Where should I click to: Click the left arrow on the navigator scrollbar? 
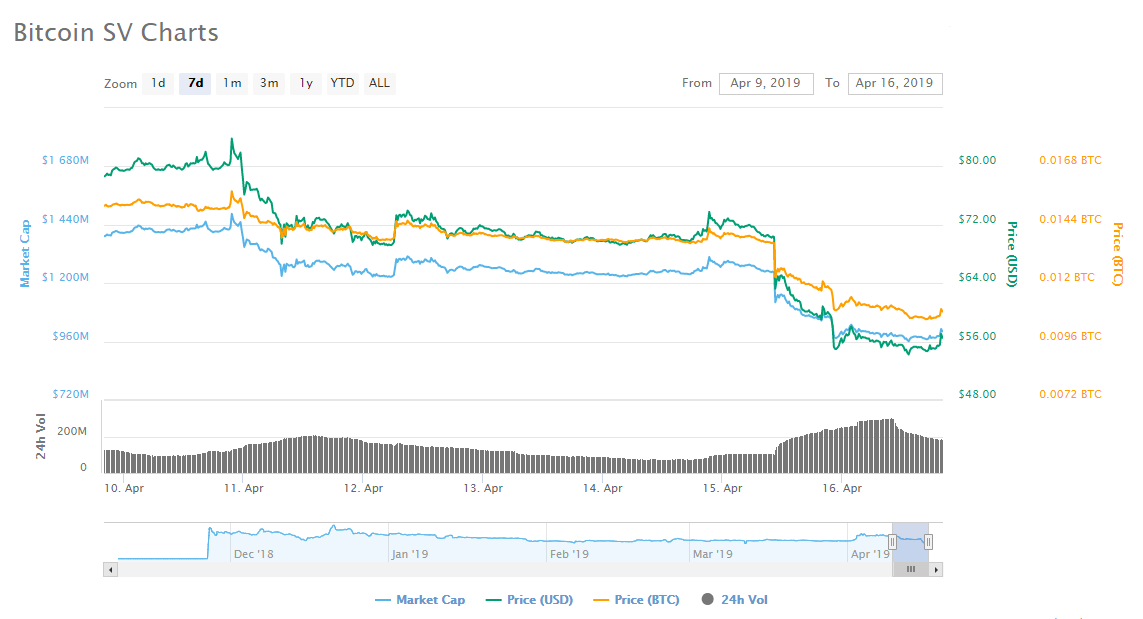pyautogui.click(x=110, y=569)
